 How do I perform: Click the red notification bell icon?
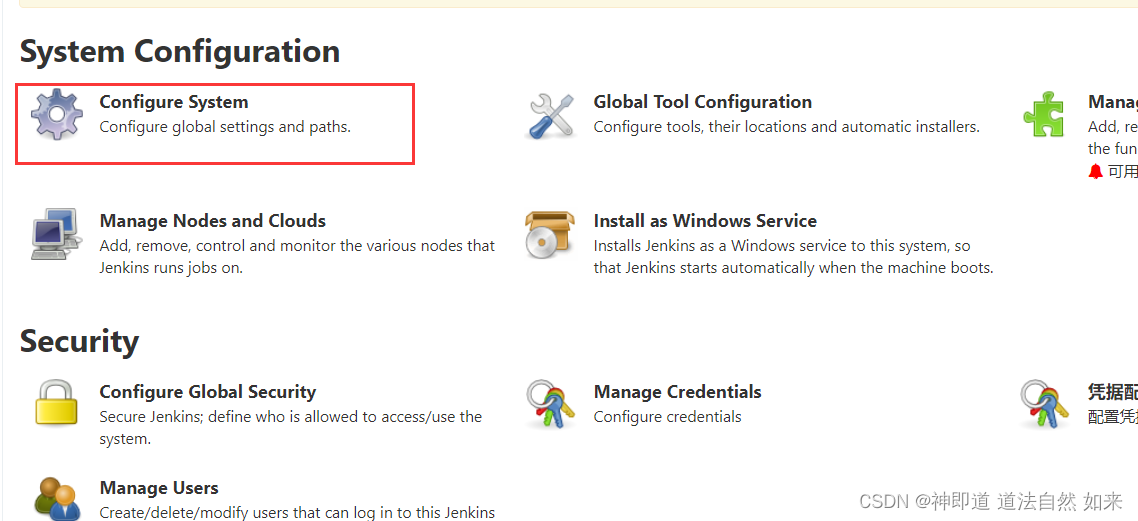pyautogui.click(x=1095, y=171)
